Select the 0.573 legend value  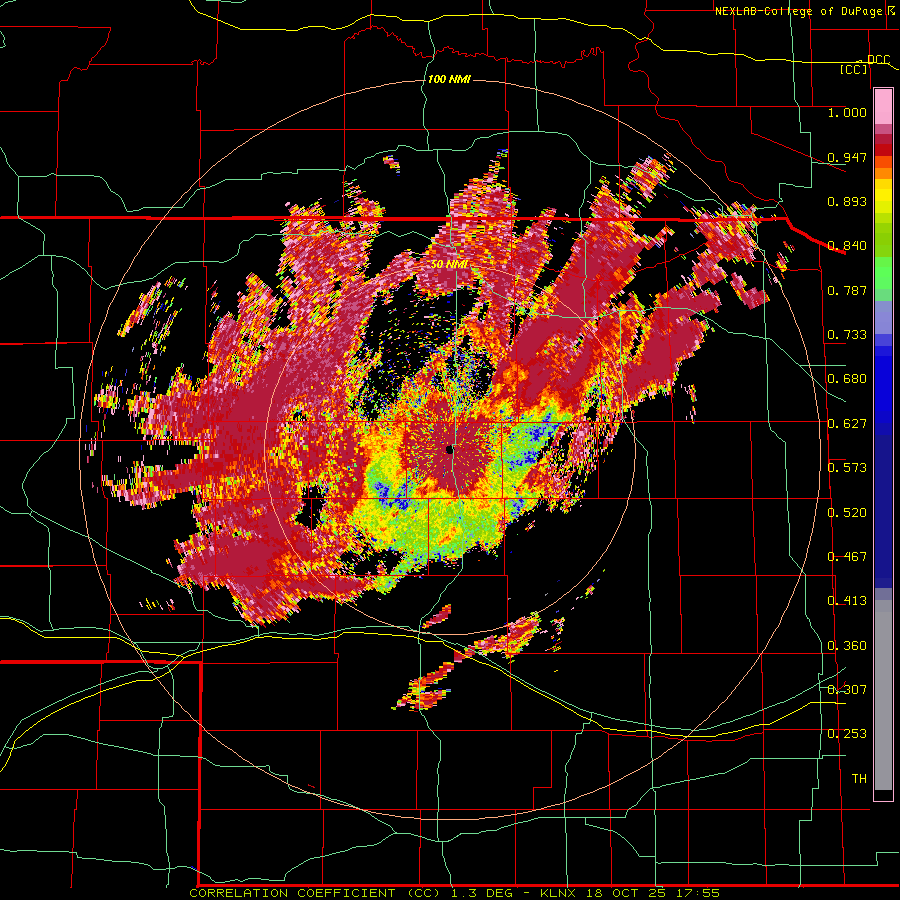tap(847, 468)
